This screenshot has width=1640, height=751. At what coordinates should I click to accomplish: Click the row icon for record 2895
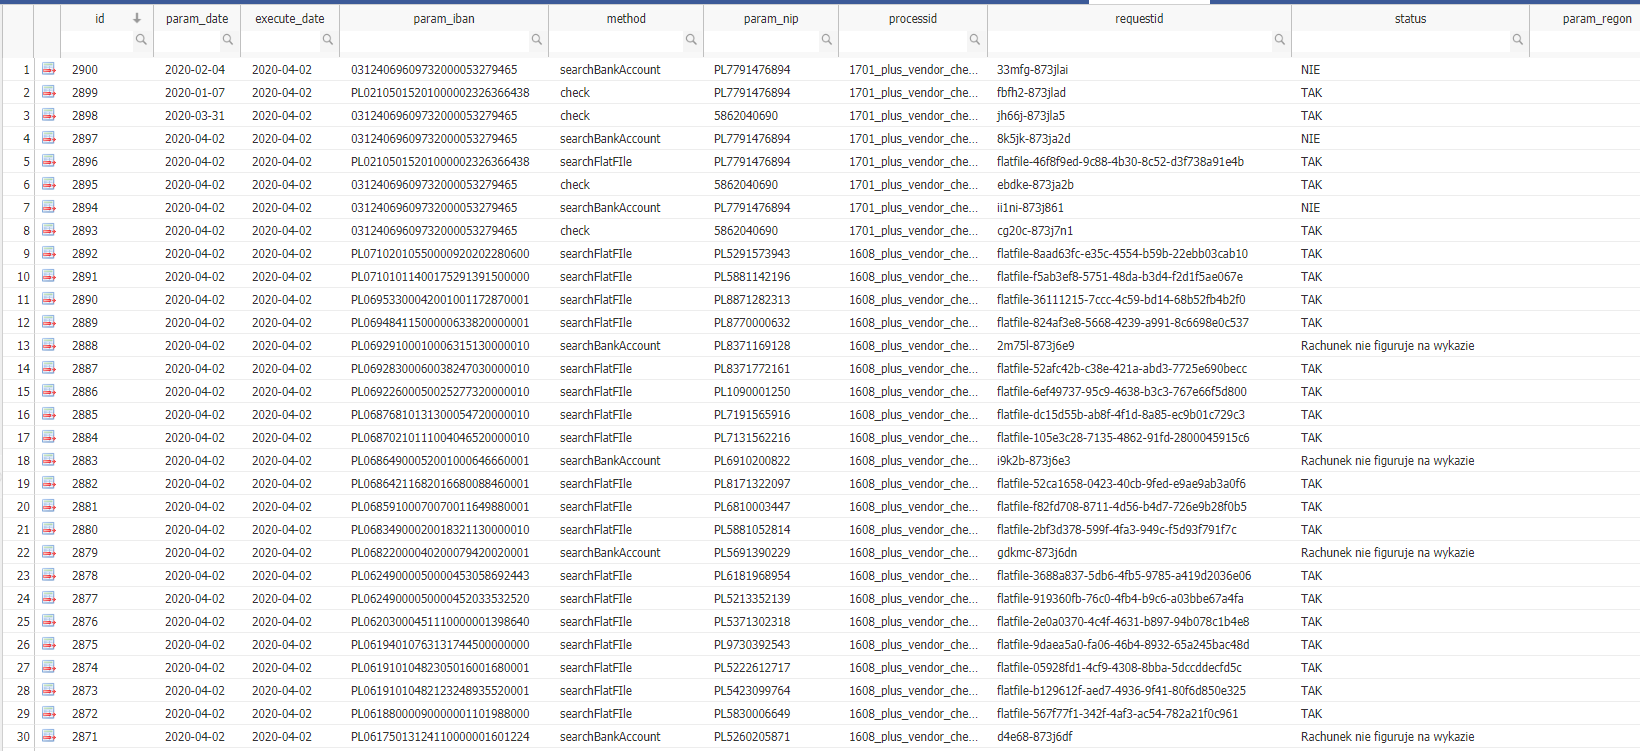(x=48, y=185)
